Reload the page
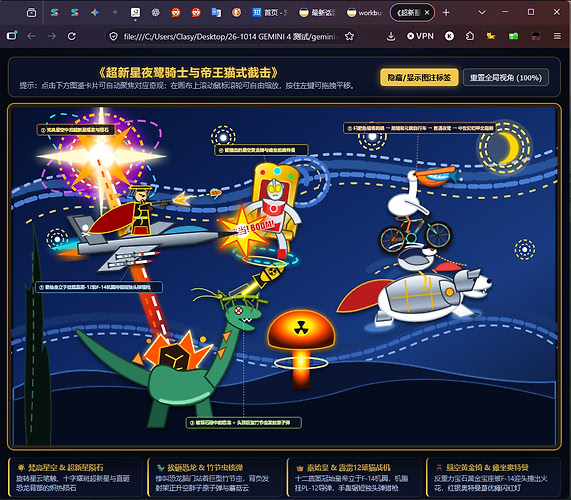This screenshot has width=571, height=500. [72, 36]
